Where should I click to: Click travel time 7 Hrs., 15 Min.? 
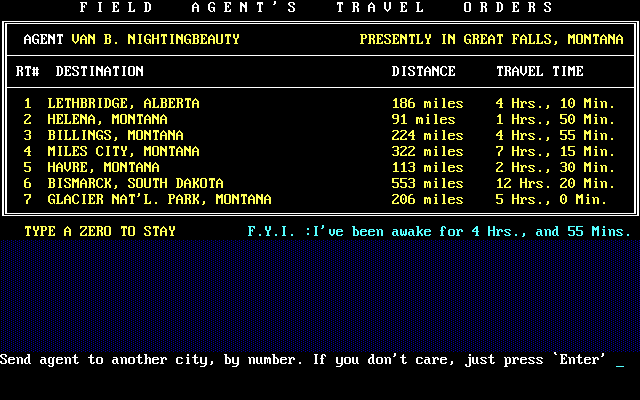[x=555, y=151]
